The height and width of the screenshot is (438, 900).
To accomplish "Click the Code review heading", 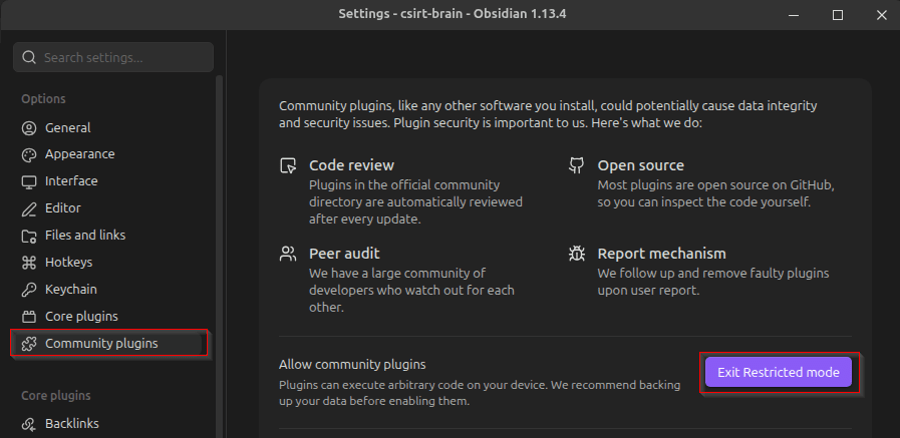I will (351, 165).
